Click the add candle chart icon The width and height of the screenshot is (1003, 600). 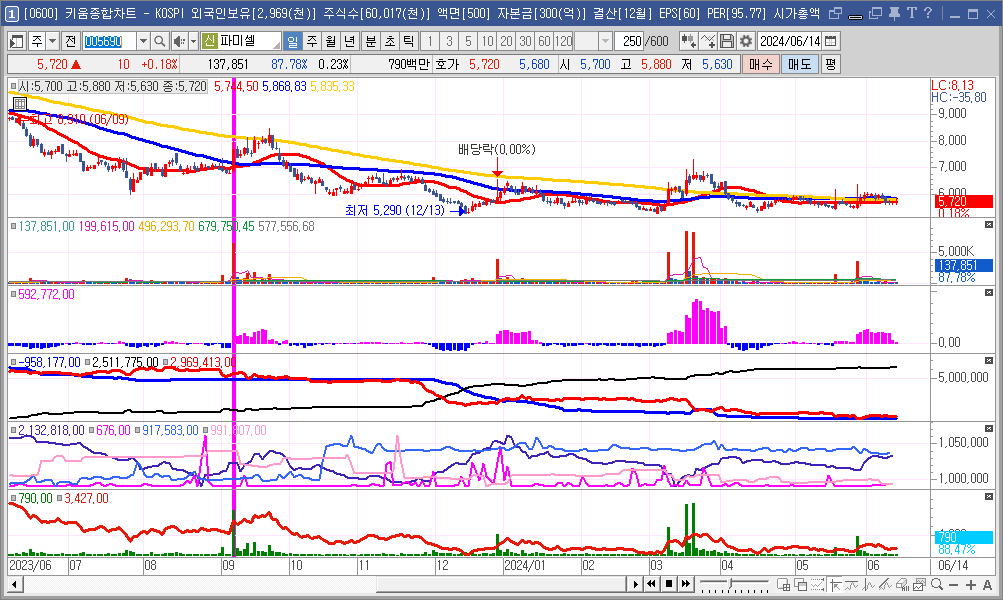pos(688,41)
